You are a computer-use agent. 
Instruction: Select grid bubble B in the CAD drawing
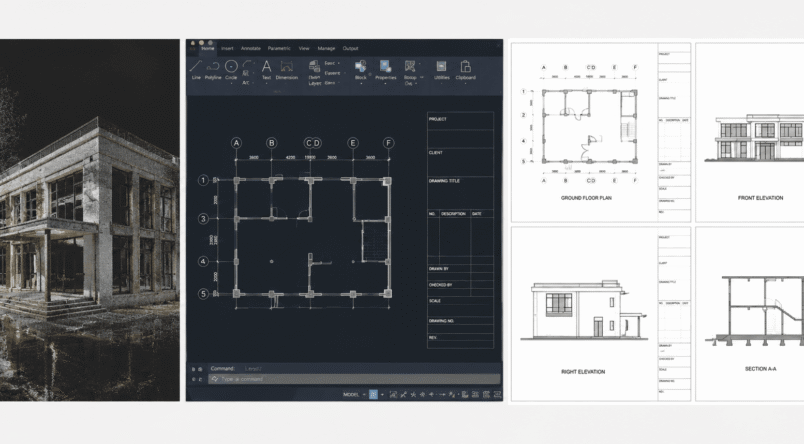tap(272, 143)
